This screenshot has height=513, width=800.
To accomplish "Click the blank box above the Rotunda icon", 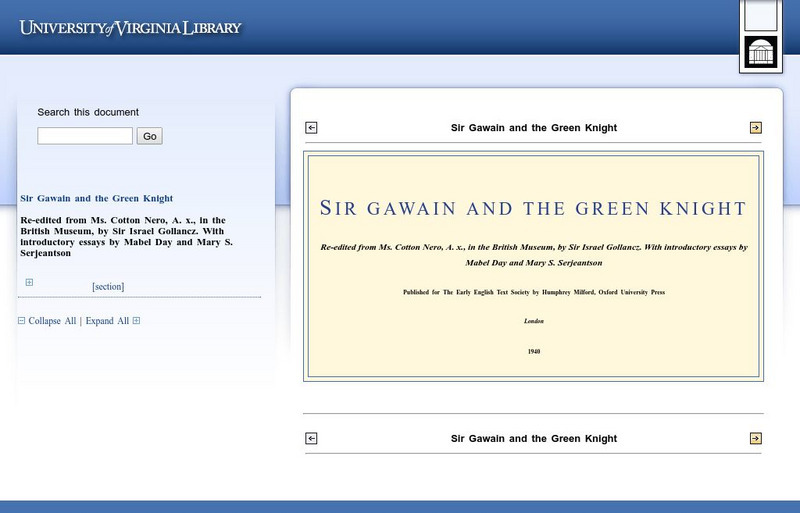I will [x=761, y=15].
